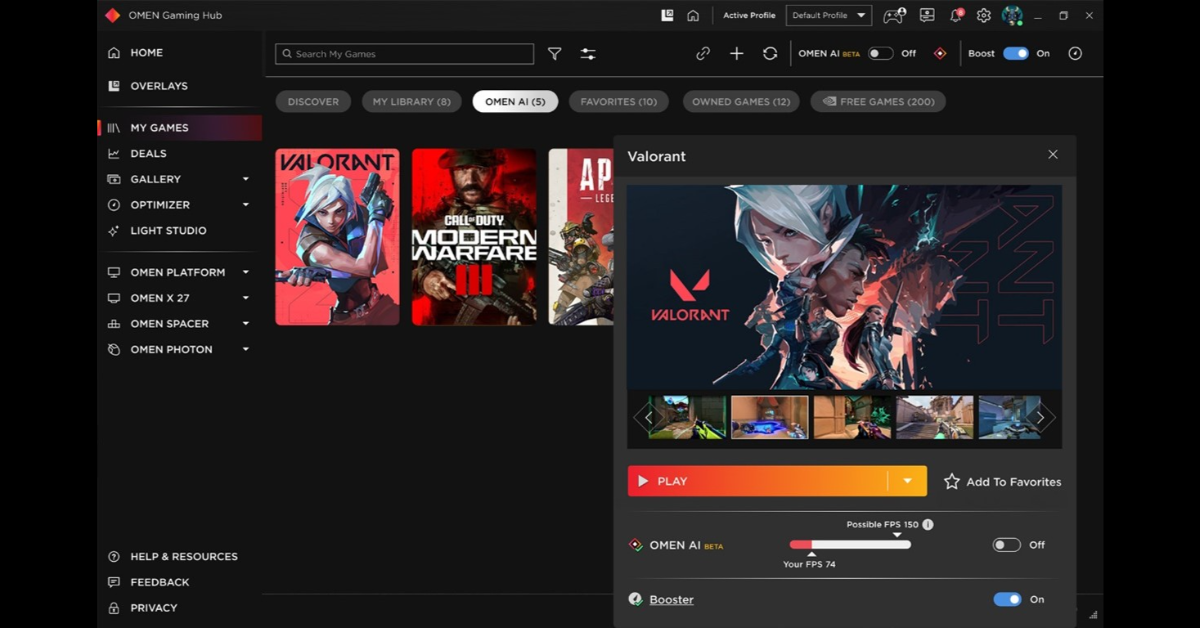
Task: Open the Default Profile dropdown
Action: click(x=829, y=16)
